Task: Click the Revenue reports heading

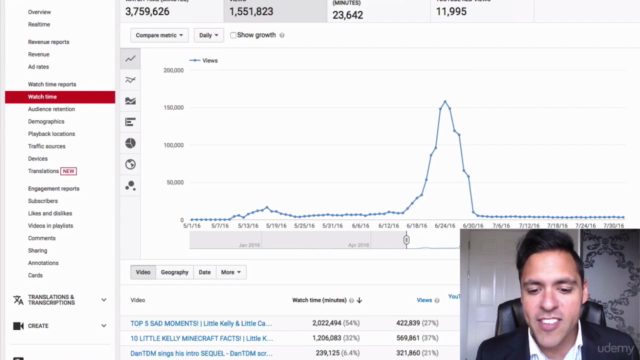Action: tap(49, 42)
